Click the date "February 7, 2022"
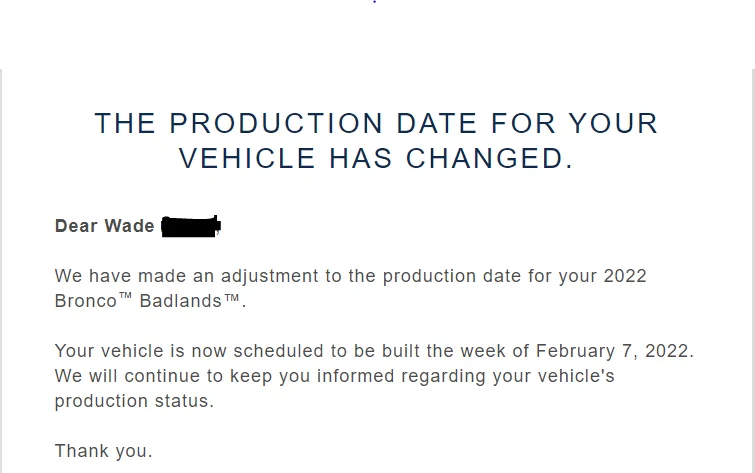This screenshot has height=473, width=755. [612, 351]
